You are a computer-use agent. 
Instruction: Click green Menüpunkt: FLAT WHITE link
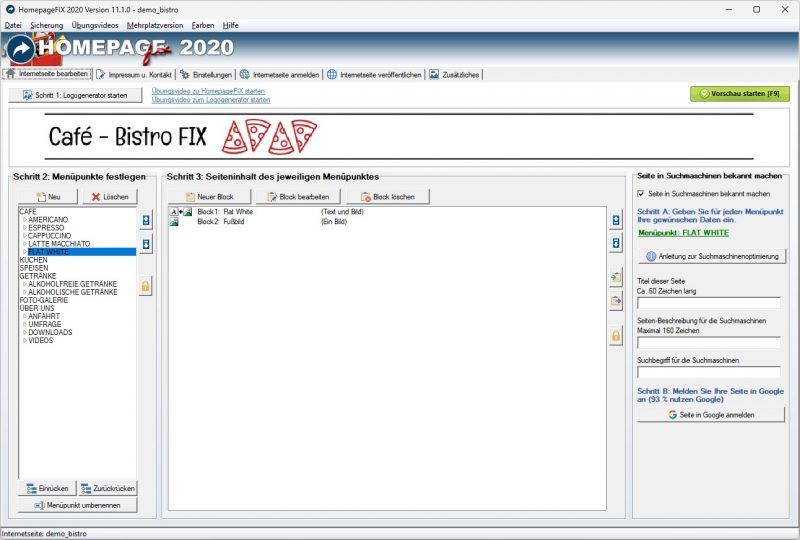tap(684, 233)
